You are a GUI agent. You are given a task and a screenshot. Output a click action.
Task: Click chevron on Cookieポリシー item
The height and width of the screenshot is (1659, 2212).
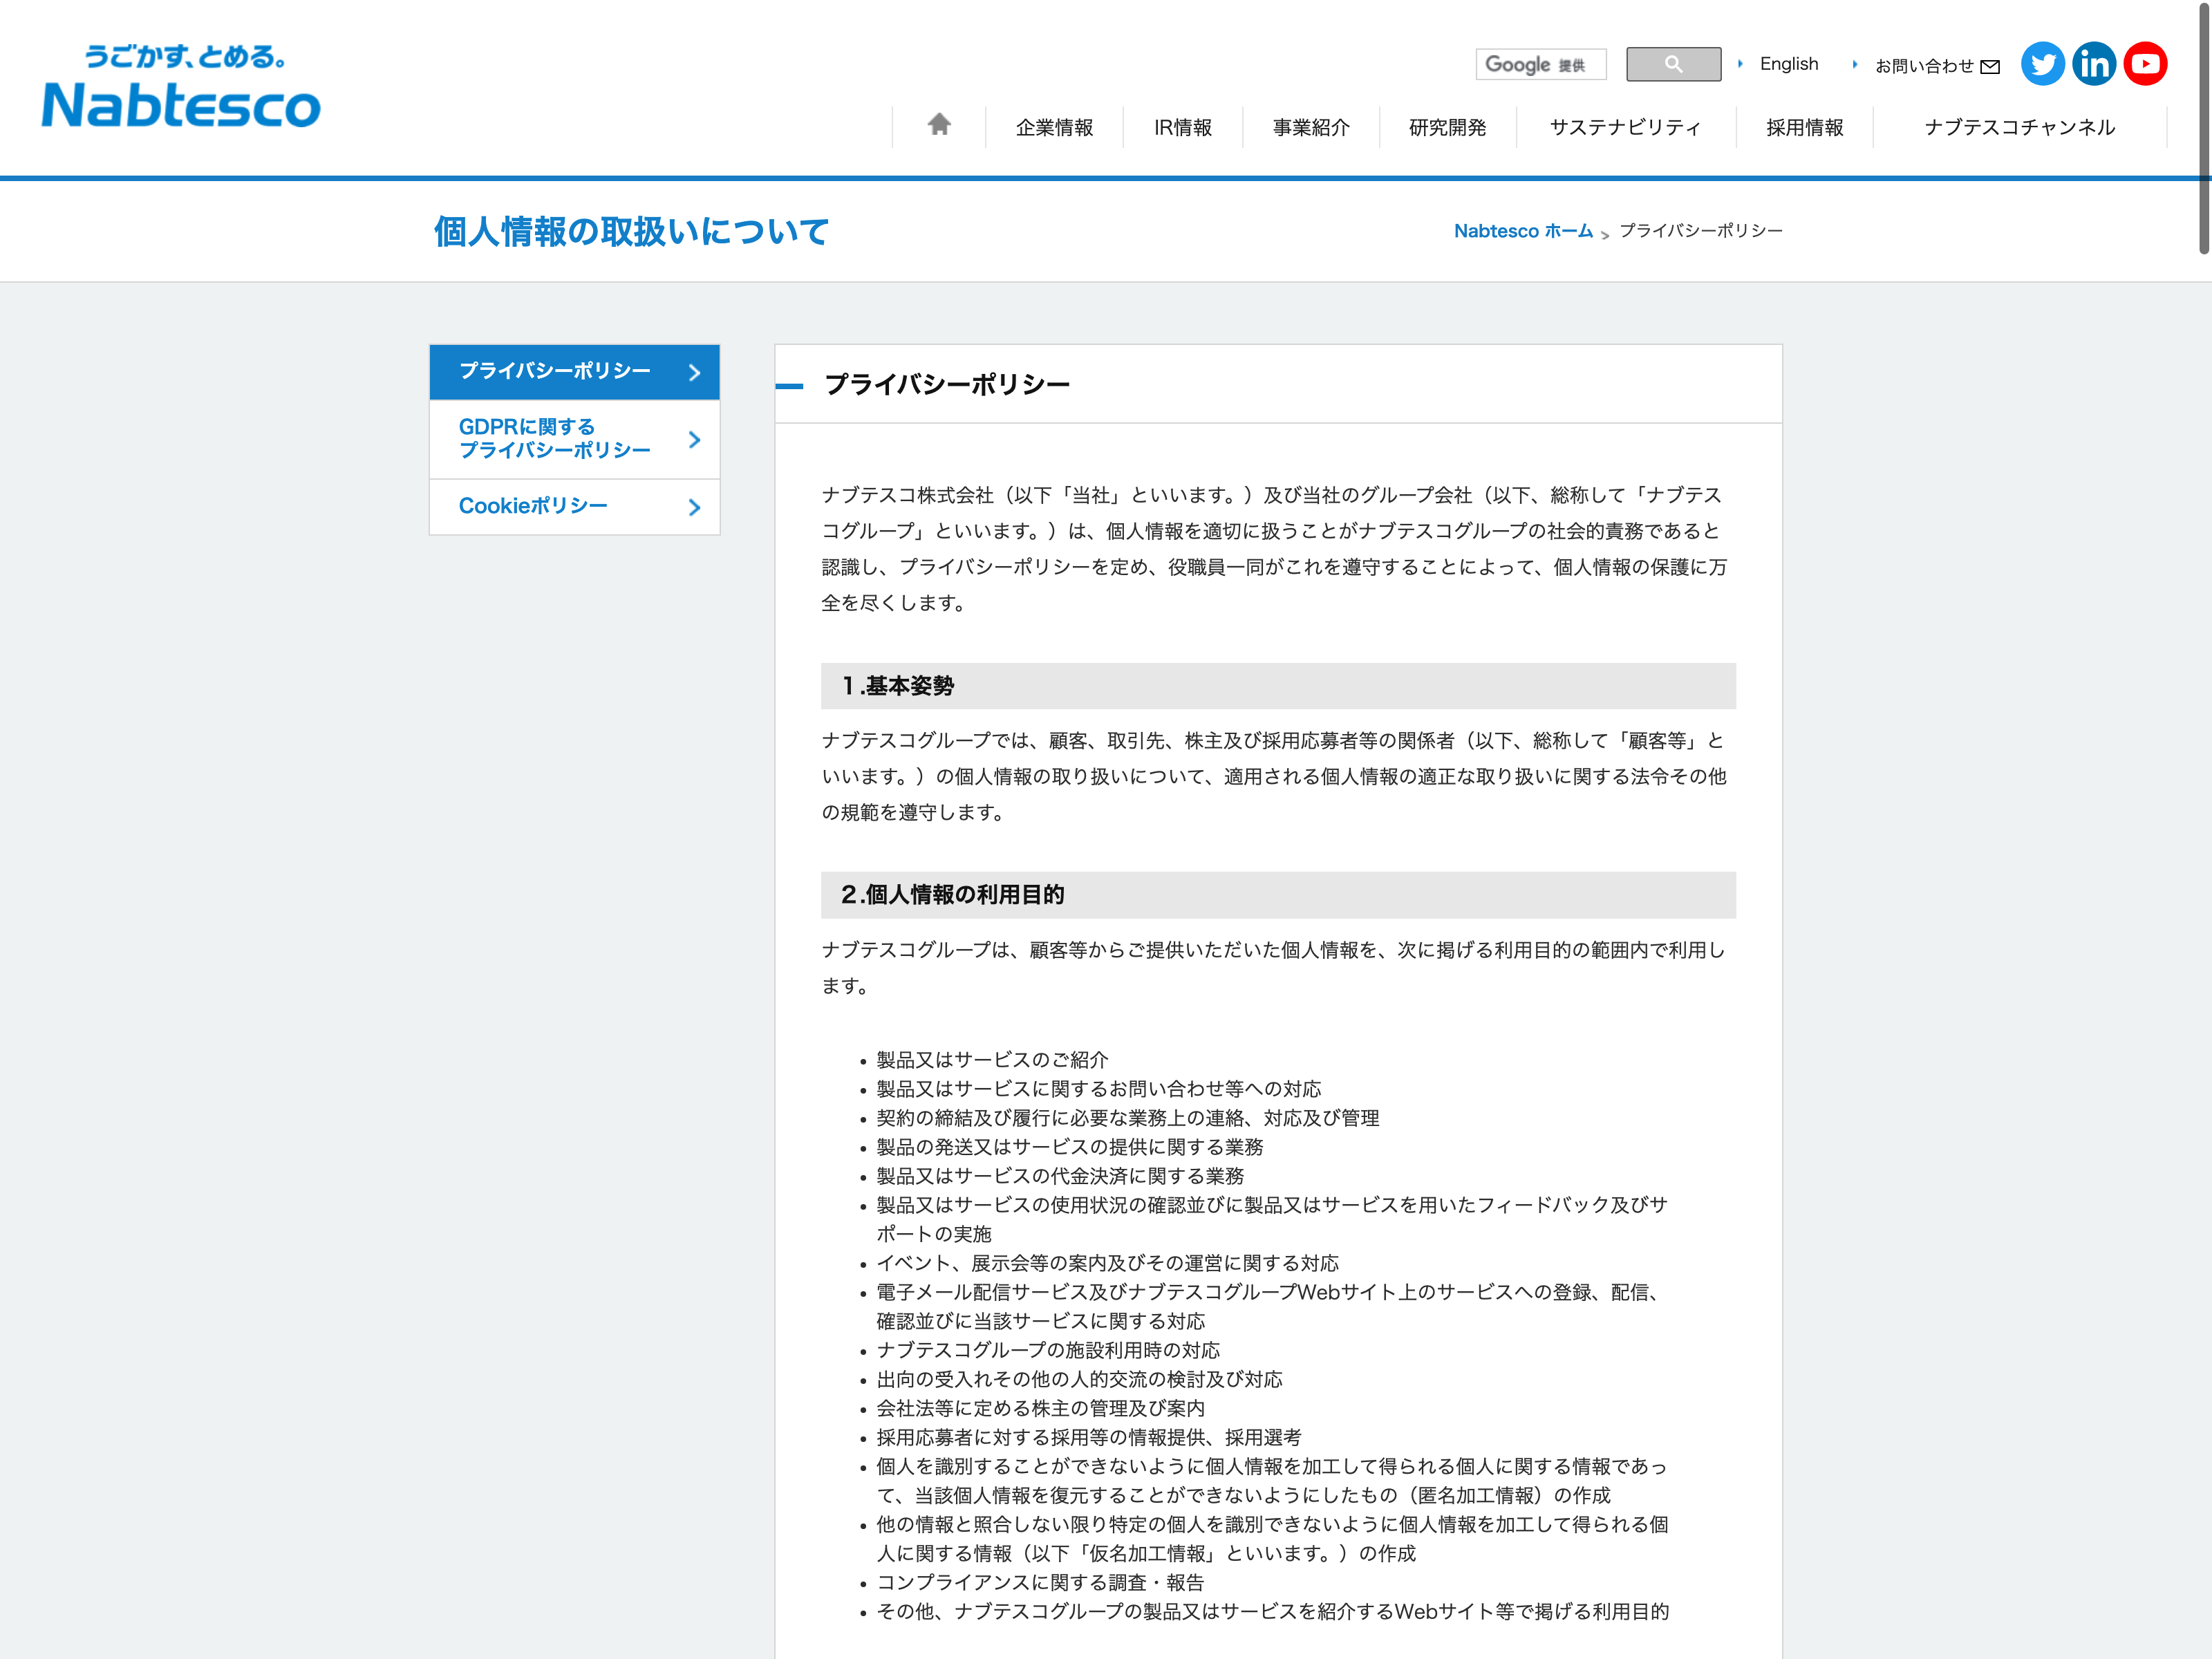[x=694, y=507]
